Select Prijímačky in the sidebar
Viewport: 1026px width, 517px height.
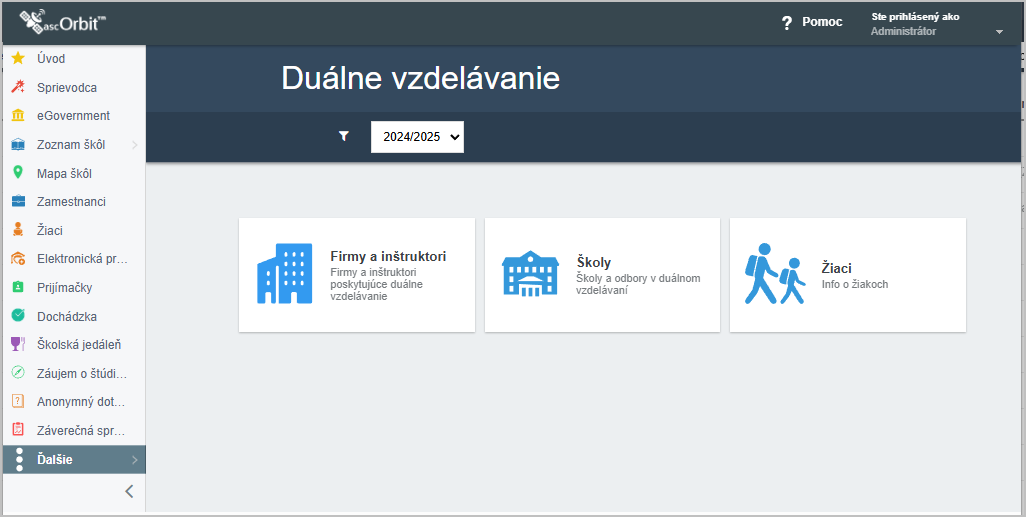pyautogui.click(x=74, y=287)
